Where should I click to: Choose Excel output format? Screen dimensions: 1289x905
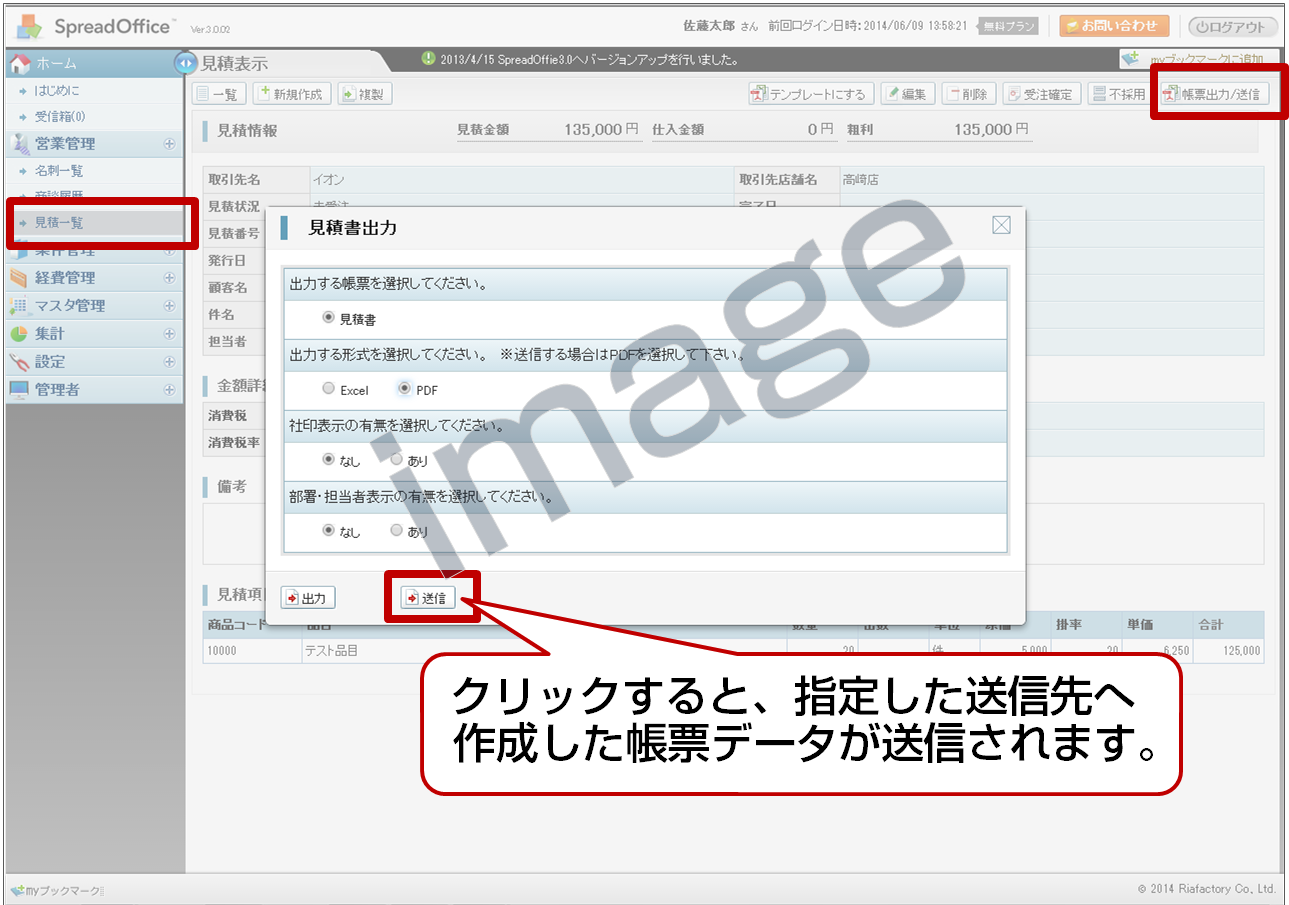point(328,389)
